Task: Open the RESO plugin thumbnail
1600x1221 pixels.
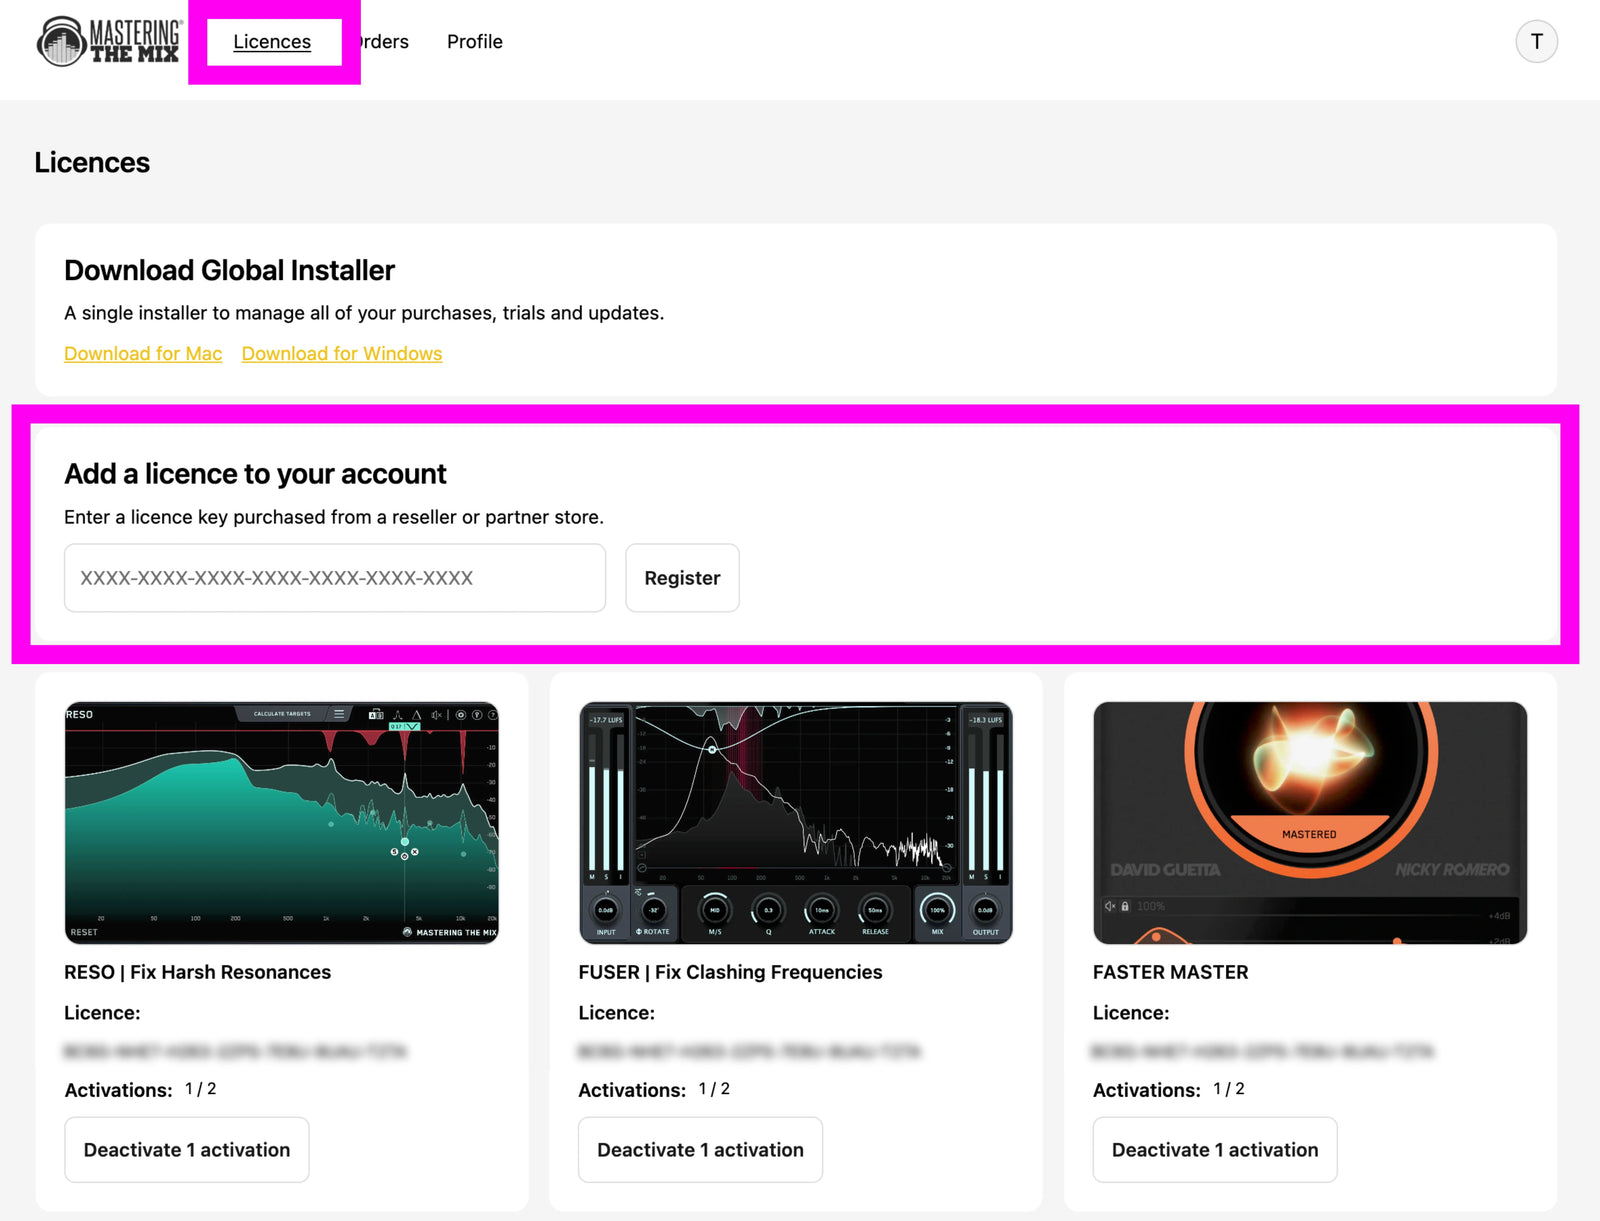Action: coord(282,823)
